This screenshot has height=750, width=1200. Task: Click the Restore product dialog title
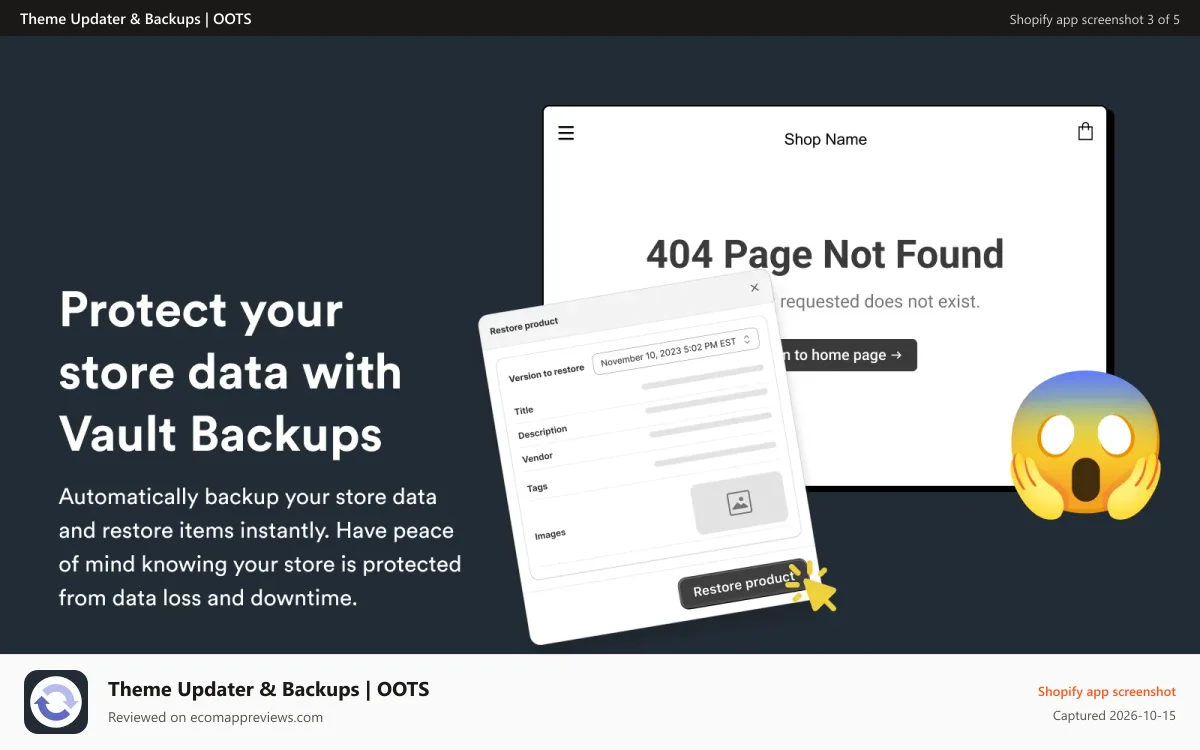click(x=524, y=325)
